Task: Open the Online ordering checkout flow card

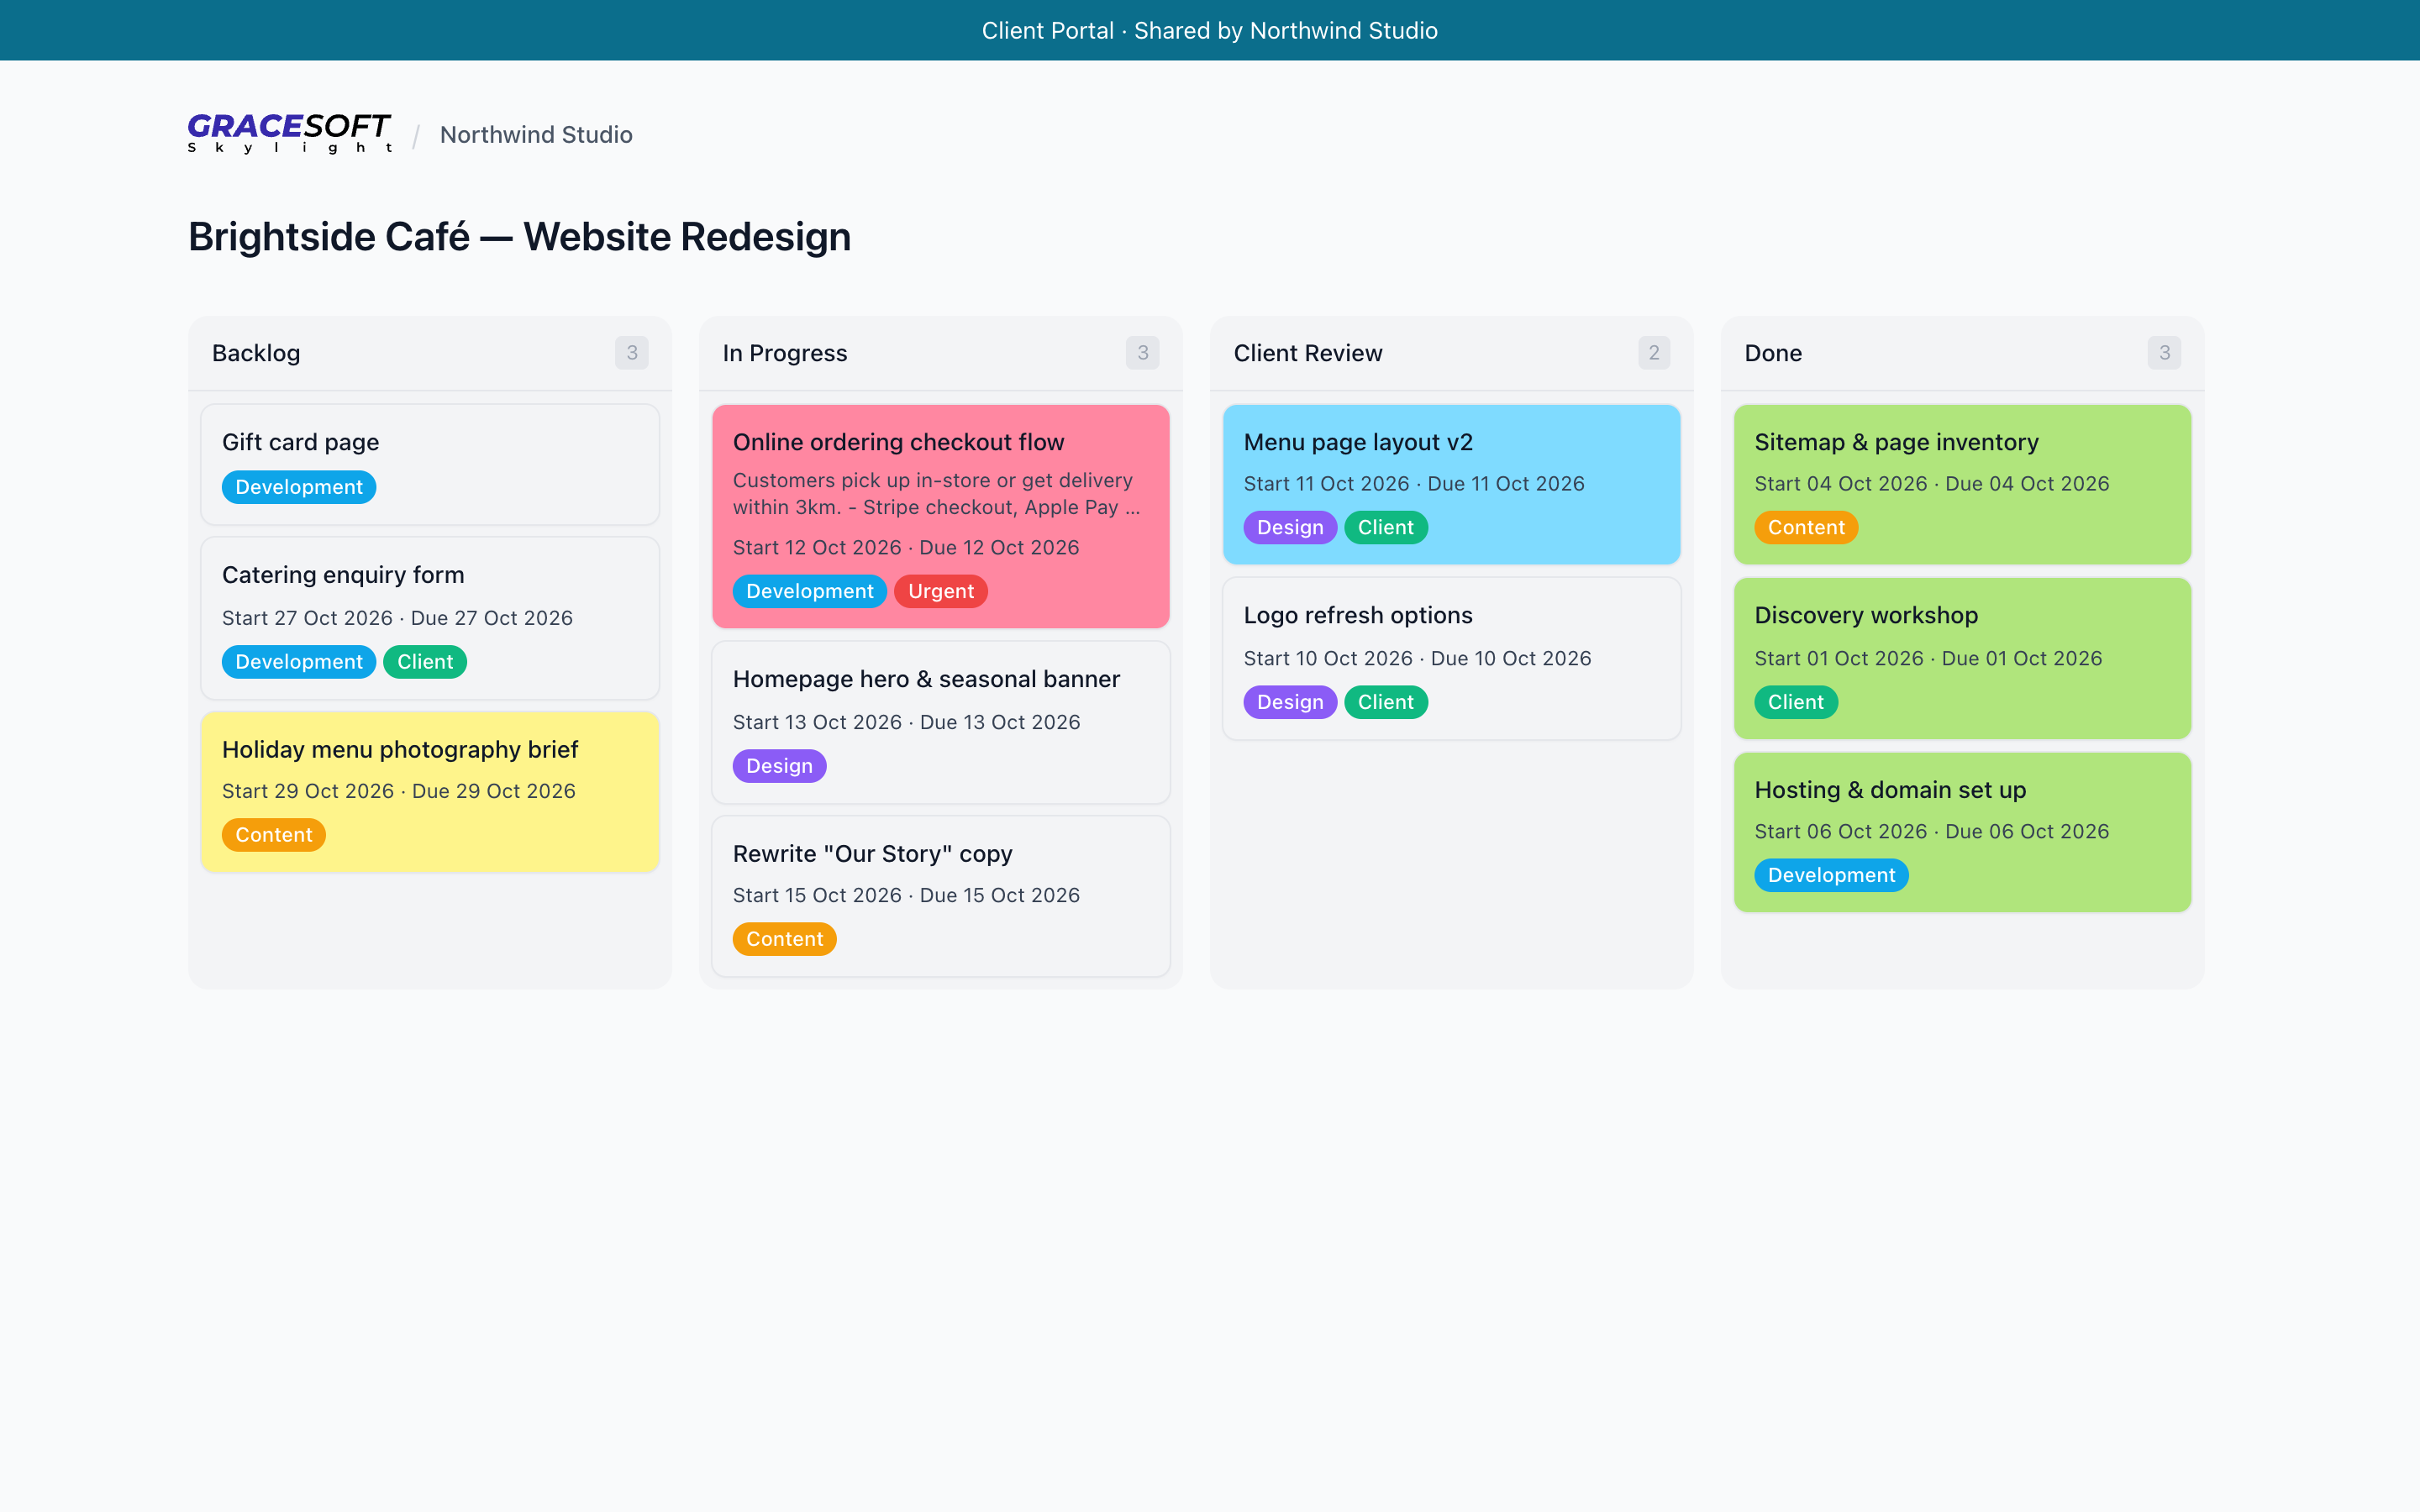Action: click(941, 516)
